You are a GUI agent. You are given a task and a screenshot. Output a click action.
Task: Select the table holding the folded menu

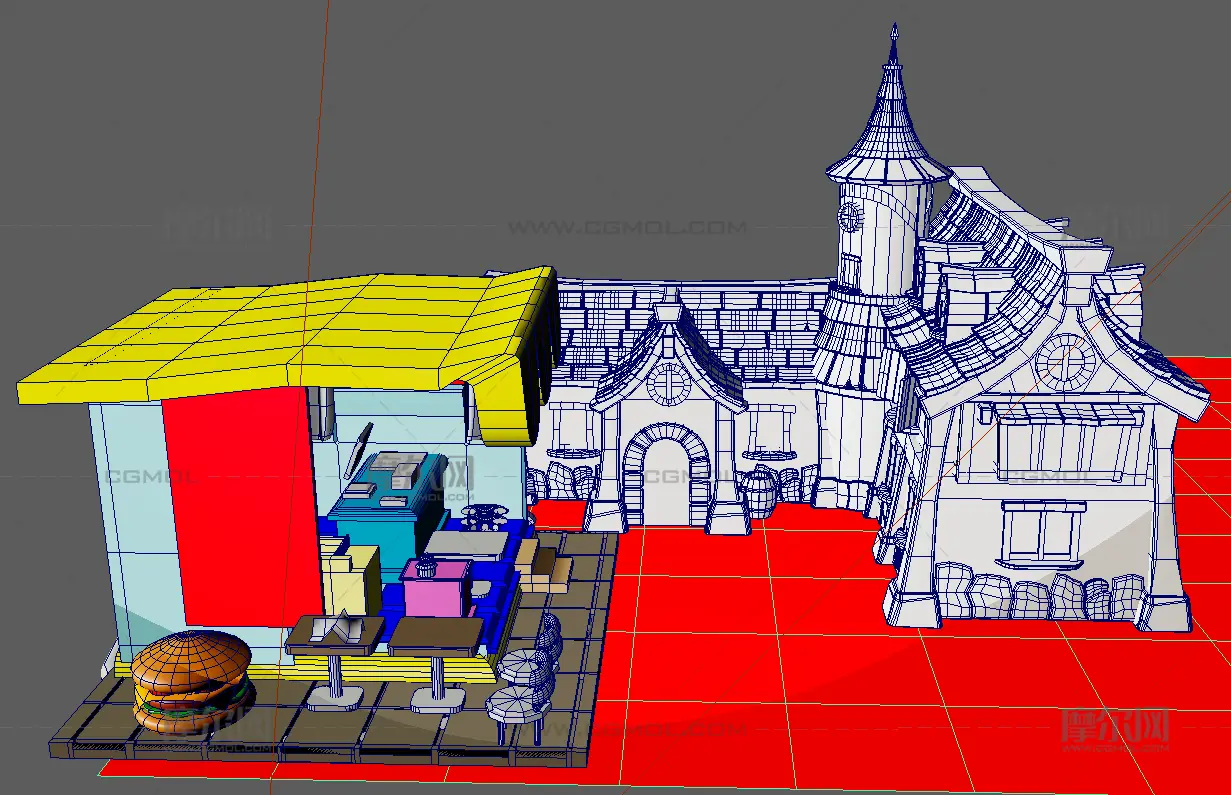[334, 636]
